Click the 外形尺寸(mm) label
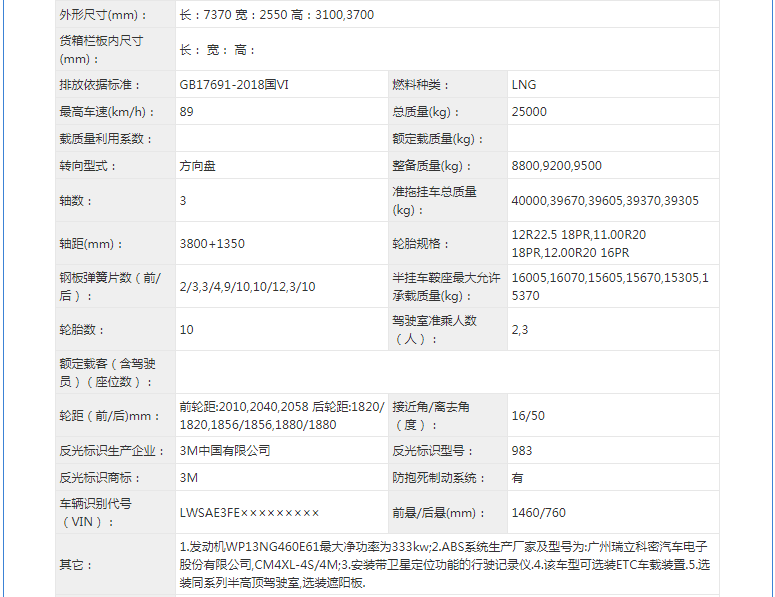 tap(103, 15)
